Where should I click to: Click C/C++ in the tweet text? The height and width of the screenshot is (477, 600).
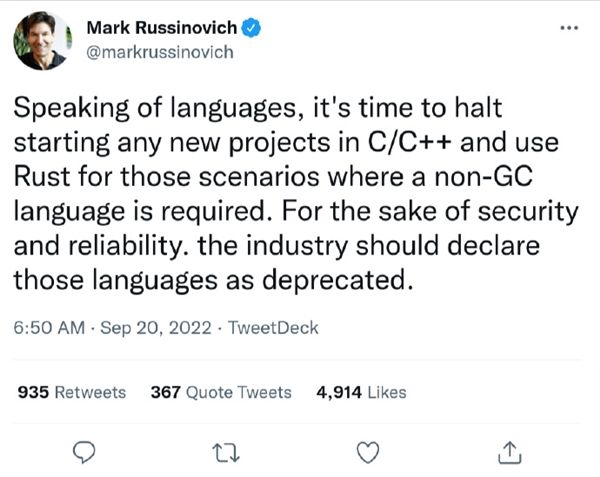coord(410,142)
